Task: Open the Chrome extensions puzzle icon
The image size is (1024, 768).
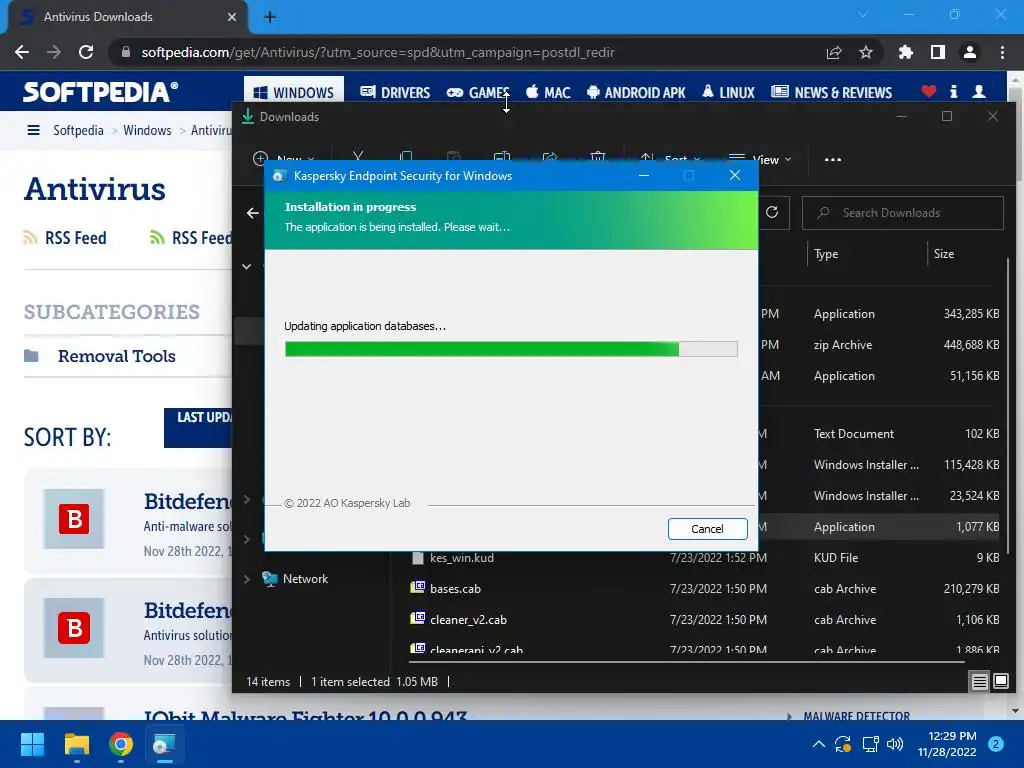Action: [x=906, y=52]
